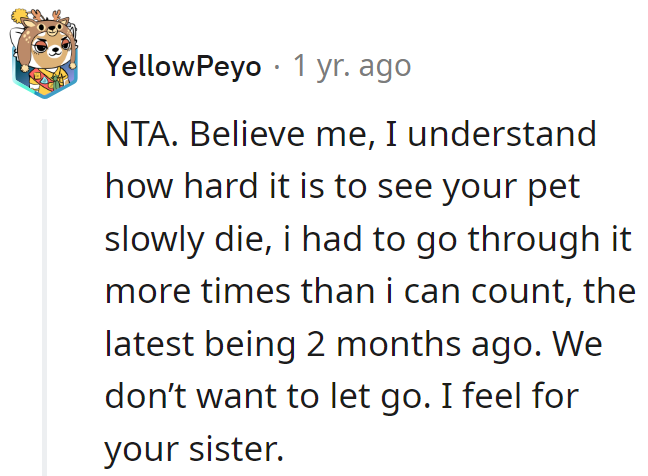Click the word "understand" in first line
This screenshot has height=476, width=648.
pos(502,134)
